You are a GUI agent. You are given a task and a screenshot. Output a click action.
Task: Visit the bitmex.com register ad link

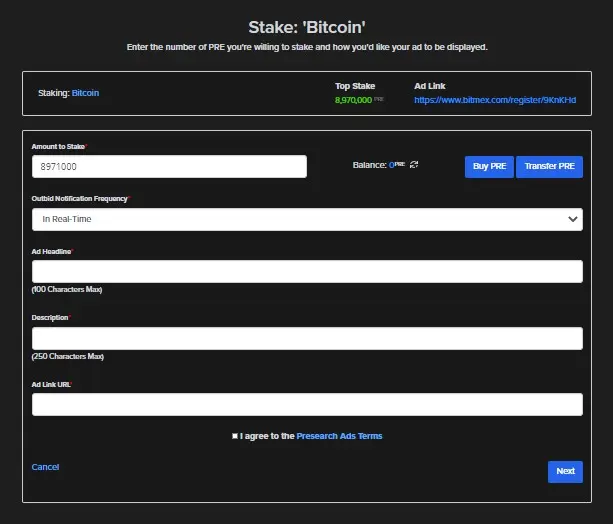[x=495, y=100]
